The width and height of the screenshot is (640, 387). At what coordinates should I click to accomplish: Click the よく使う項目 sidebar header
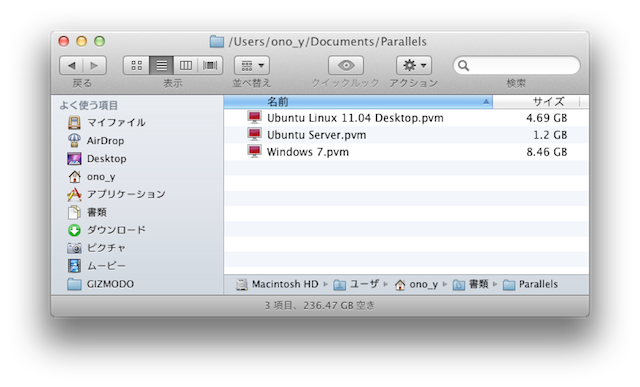(89, 105)
